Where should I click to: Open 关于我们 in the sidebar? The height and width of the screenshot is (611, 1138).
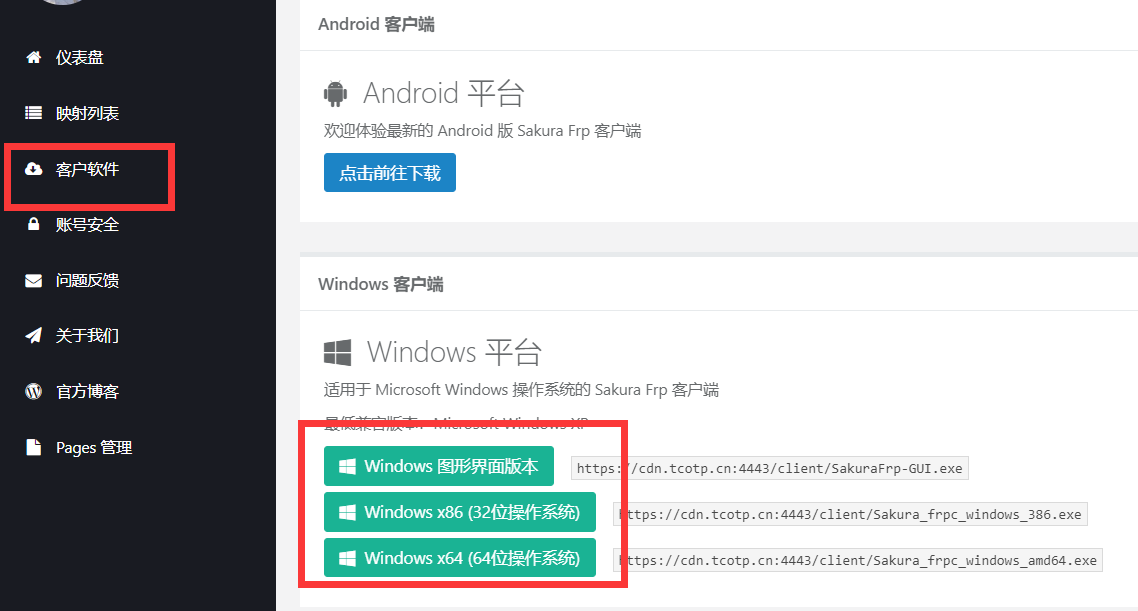click(88, 335)
